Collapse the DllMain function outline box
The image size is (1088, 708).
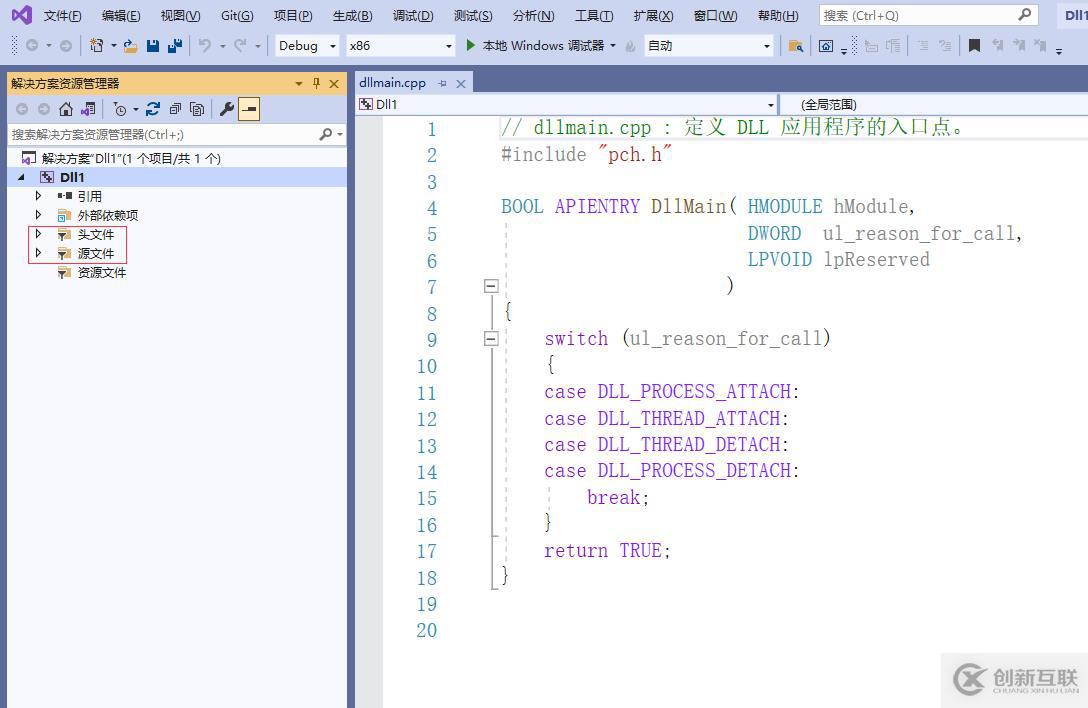click(x=490, y=286)
